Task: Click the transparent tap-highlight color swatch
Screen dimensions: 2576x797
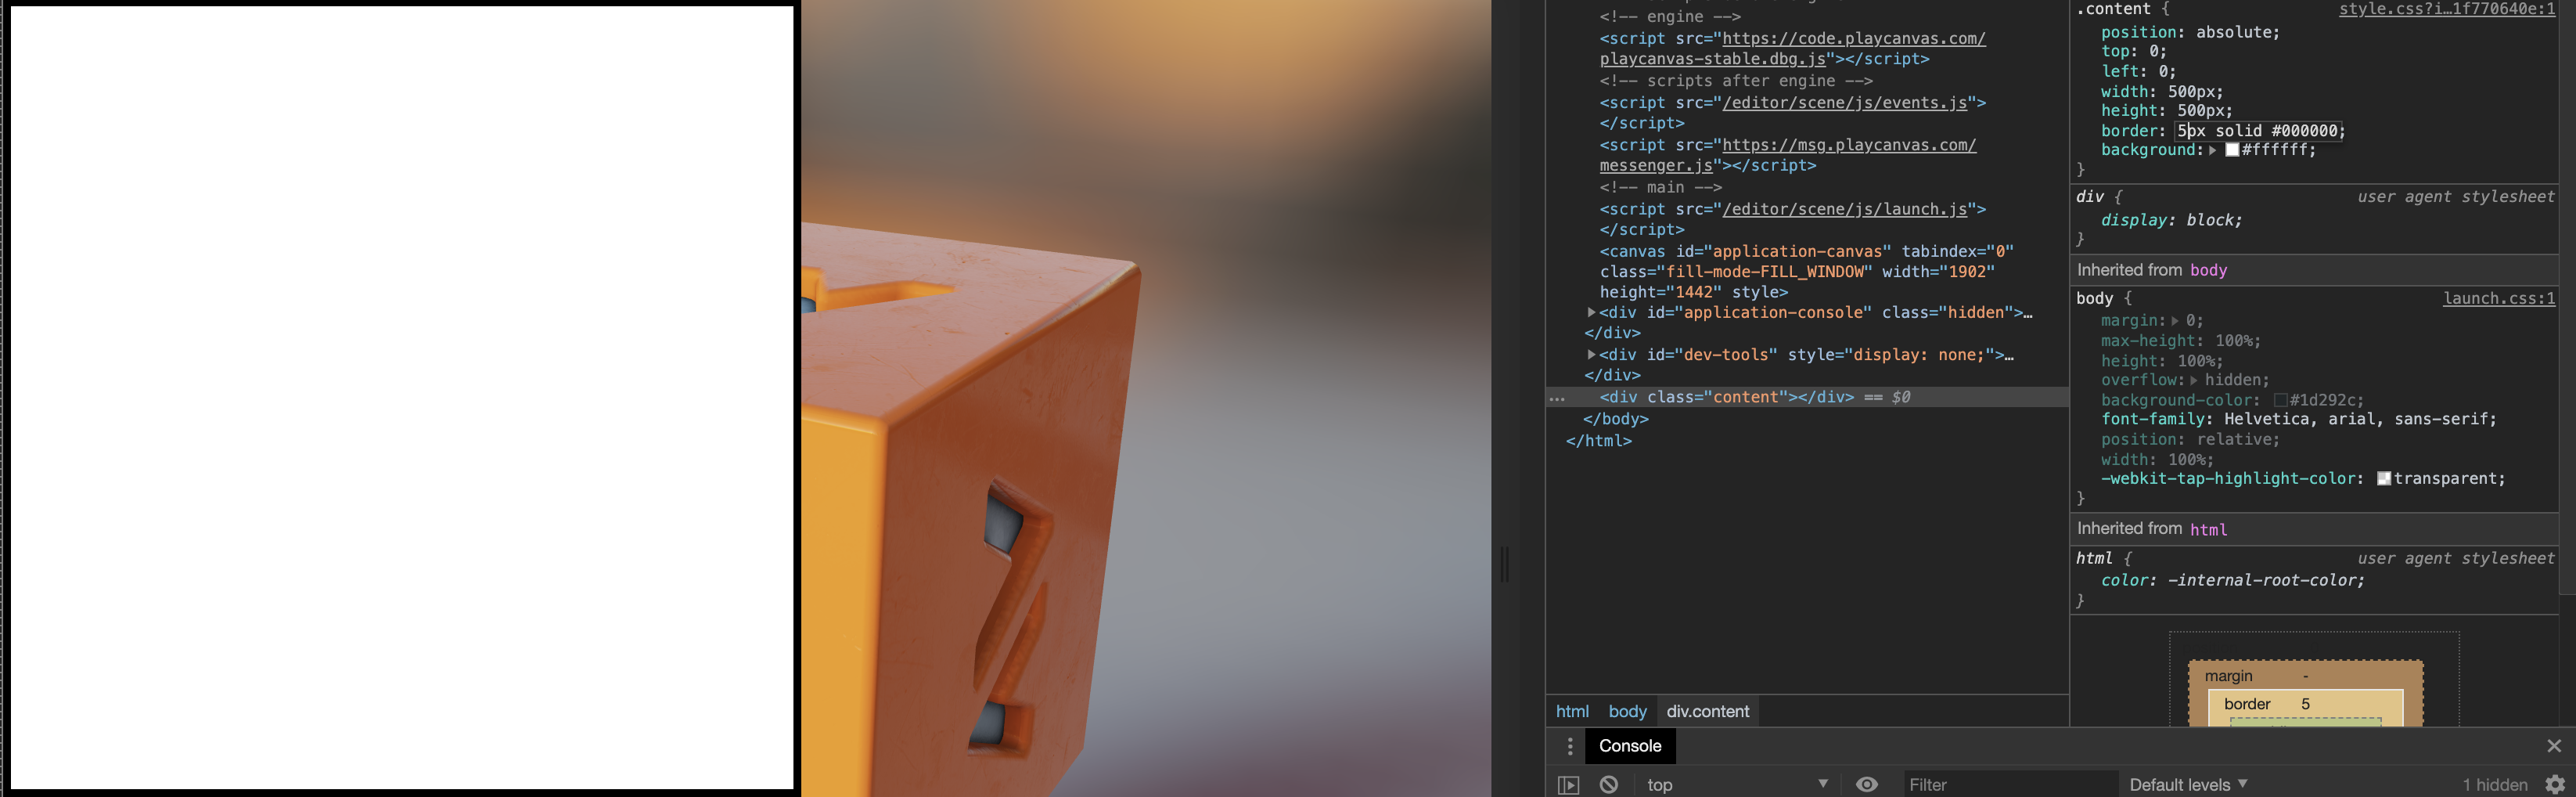Action: point(2384,479)
